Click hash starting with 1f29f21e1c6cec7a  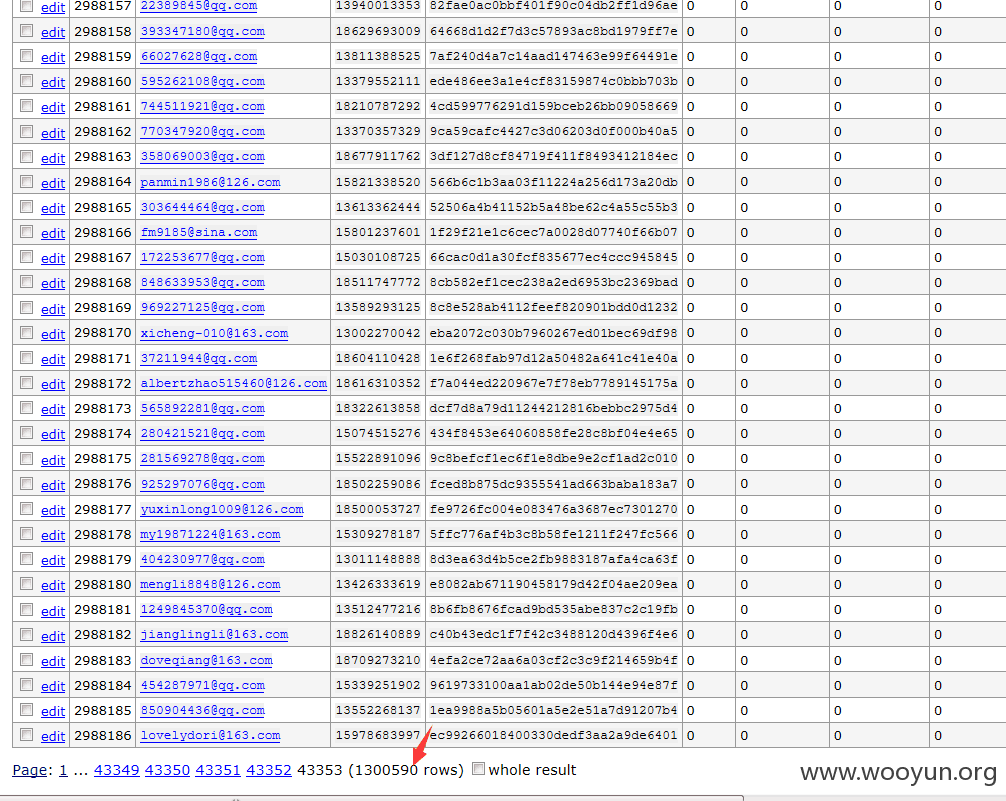click(x=554, y=232)
